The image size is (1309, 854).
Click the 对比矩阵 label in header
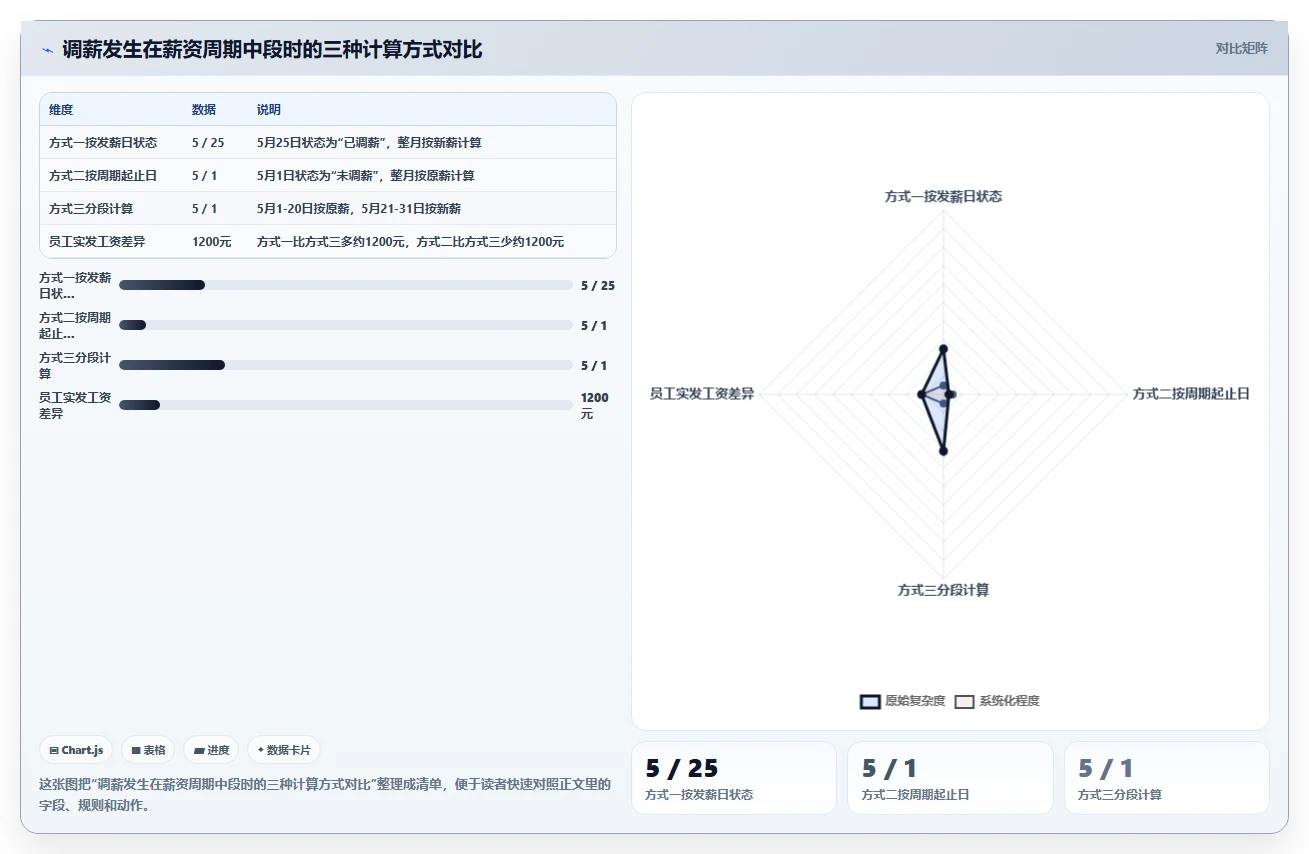coord(1241,48)
